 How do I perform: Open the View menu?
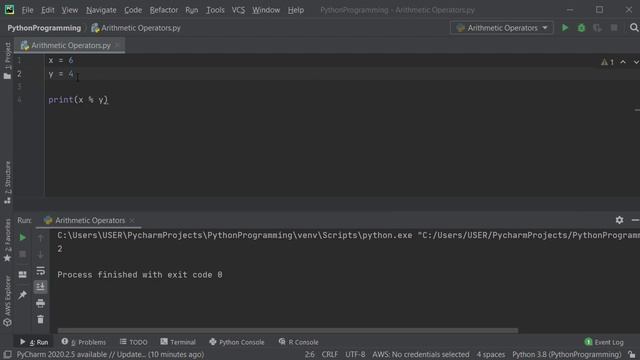[70, 10]
